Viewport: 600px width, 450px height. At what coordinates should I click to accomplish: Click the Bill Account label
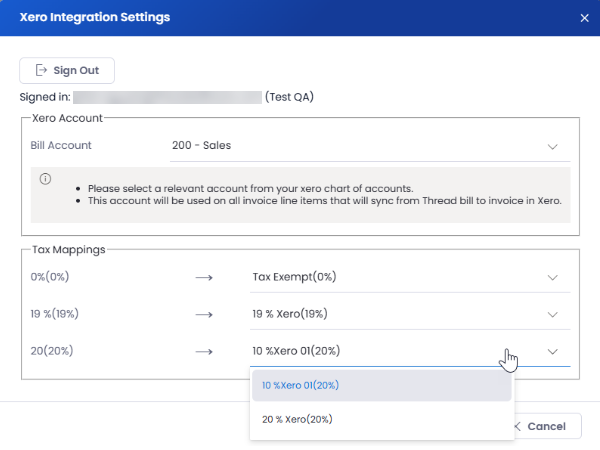61,145
